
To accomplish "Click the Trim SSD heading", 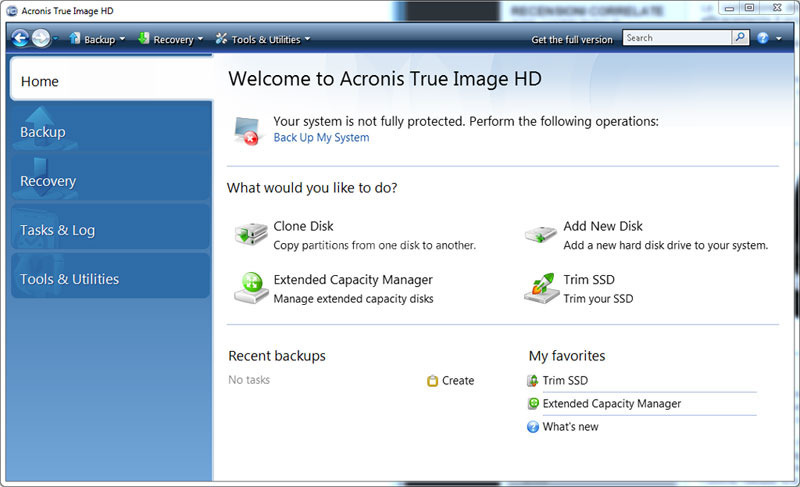I will tap(589, 279).
